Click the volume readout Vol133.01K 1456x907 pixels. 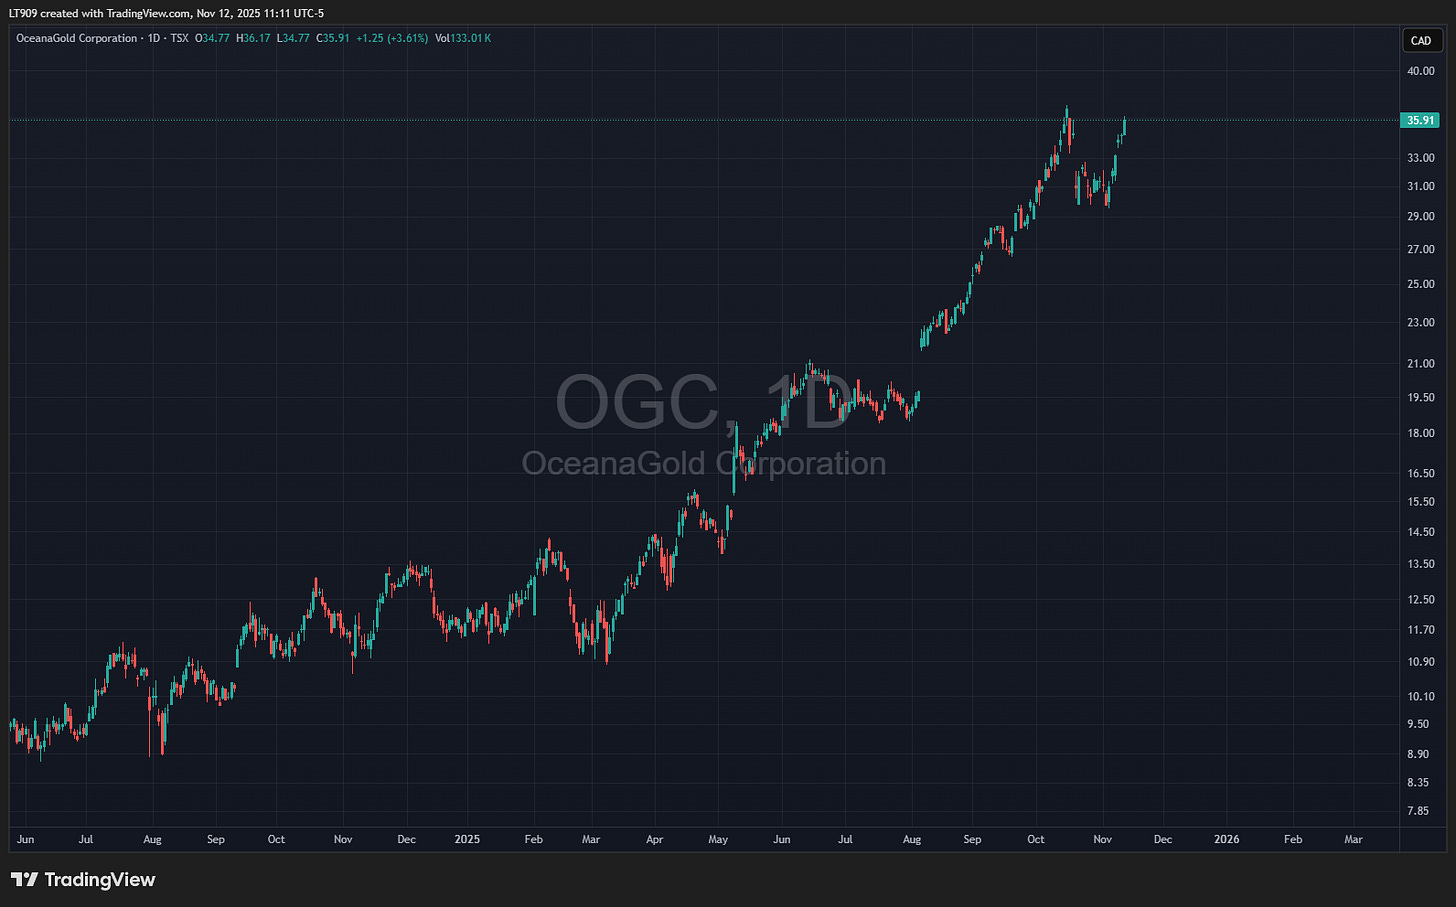(463, 38)
